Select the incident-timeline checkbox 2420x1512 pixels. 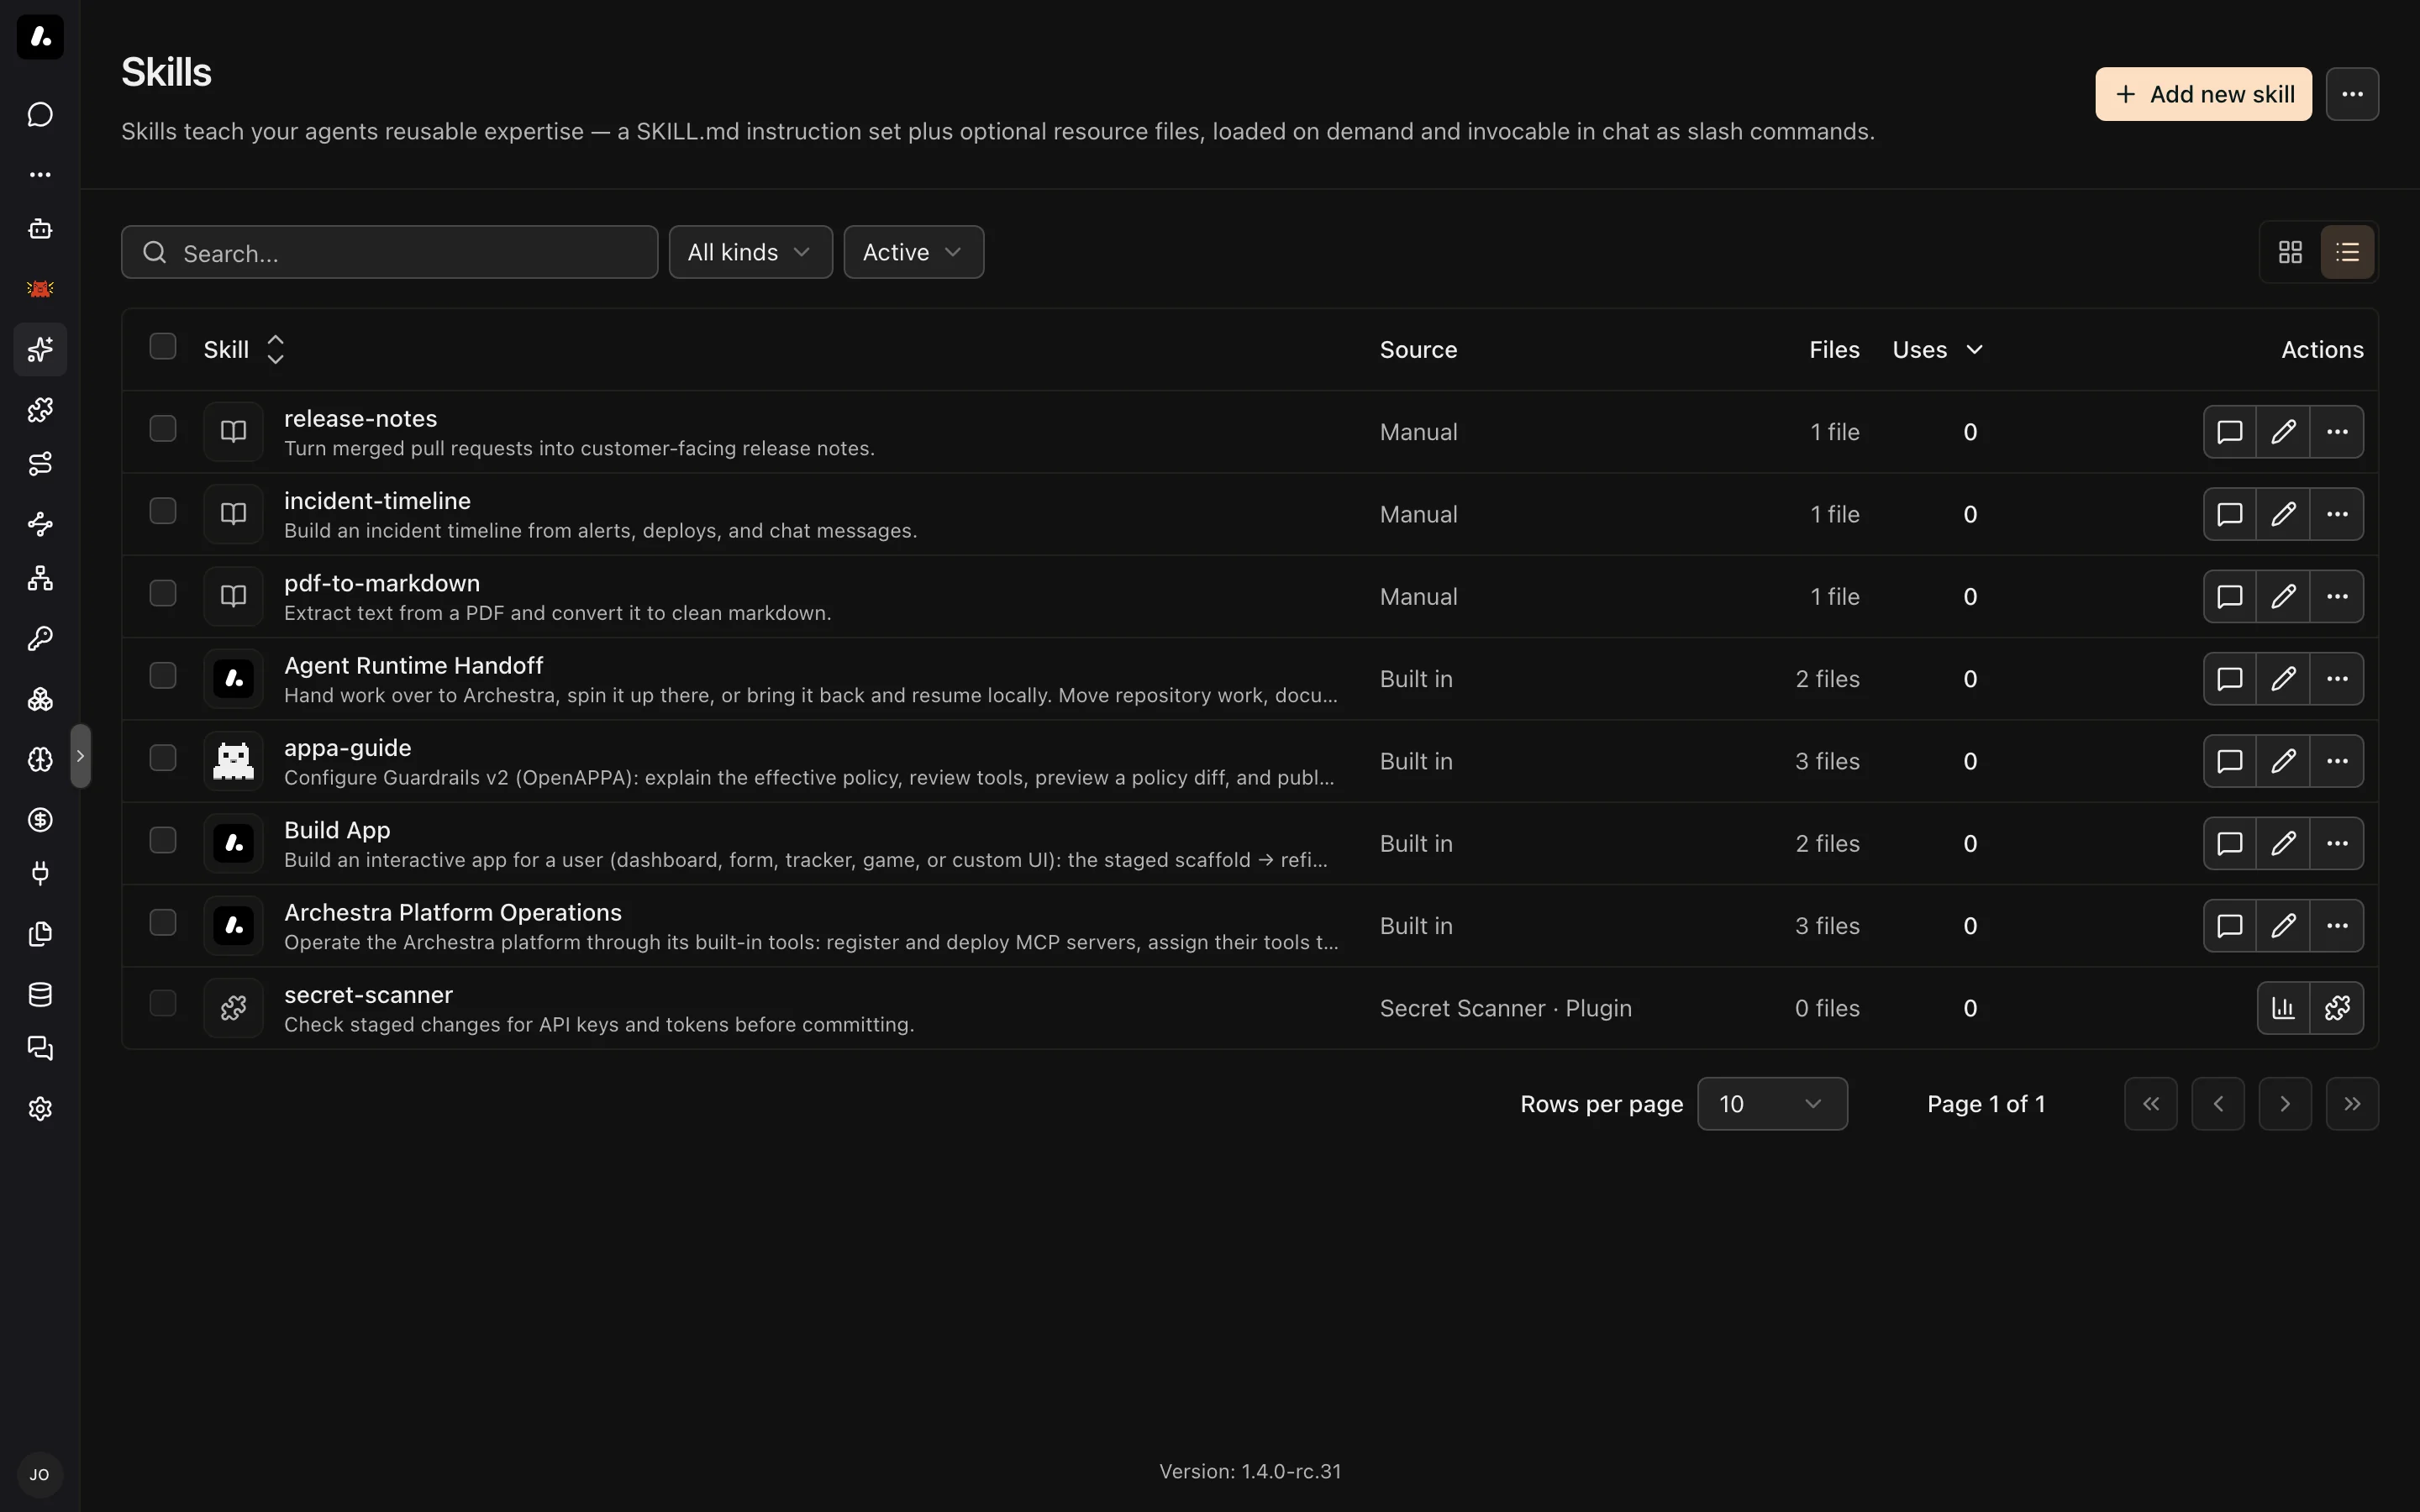163,511
